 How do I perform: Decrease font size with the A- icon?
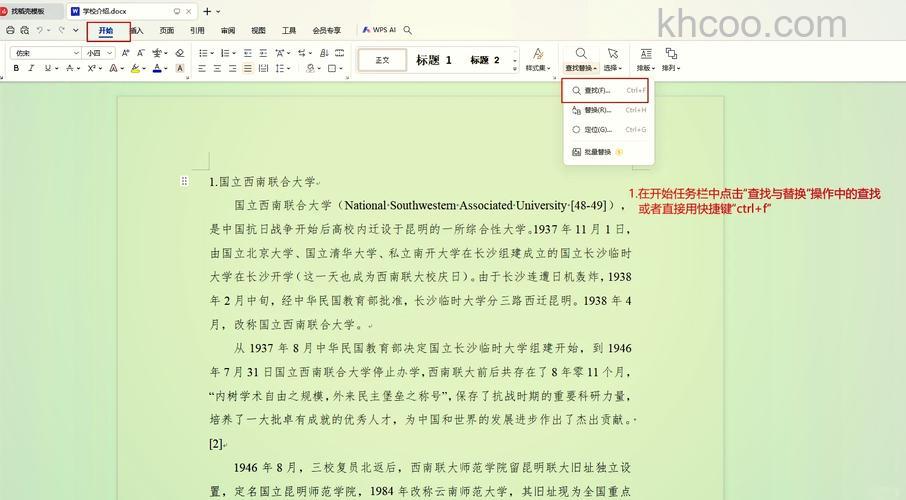[140, 53]
